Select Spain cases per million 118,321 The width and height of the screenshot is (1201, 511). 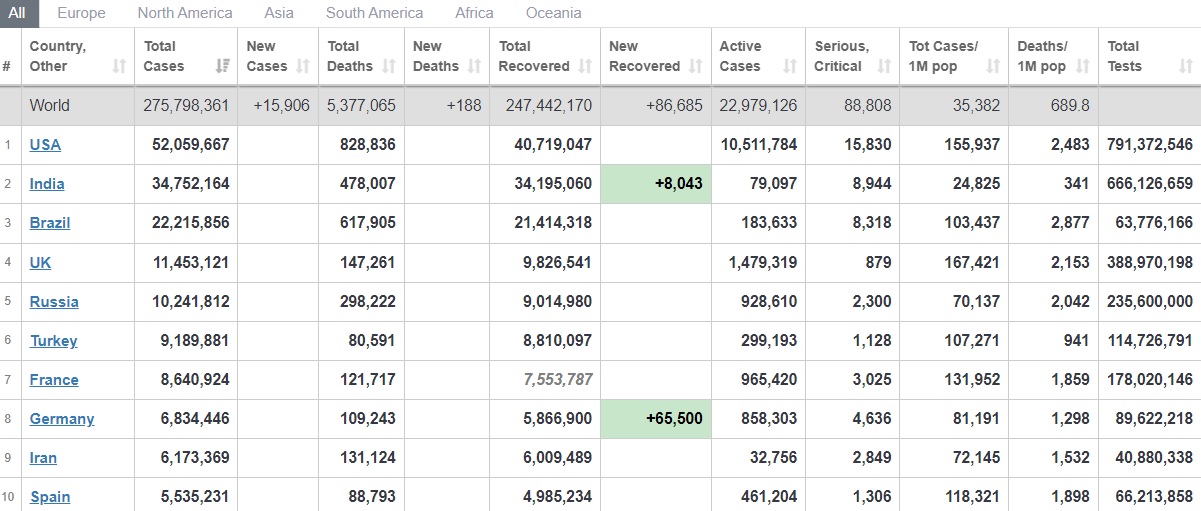pyautogui.click(x=972, y=497)
